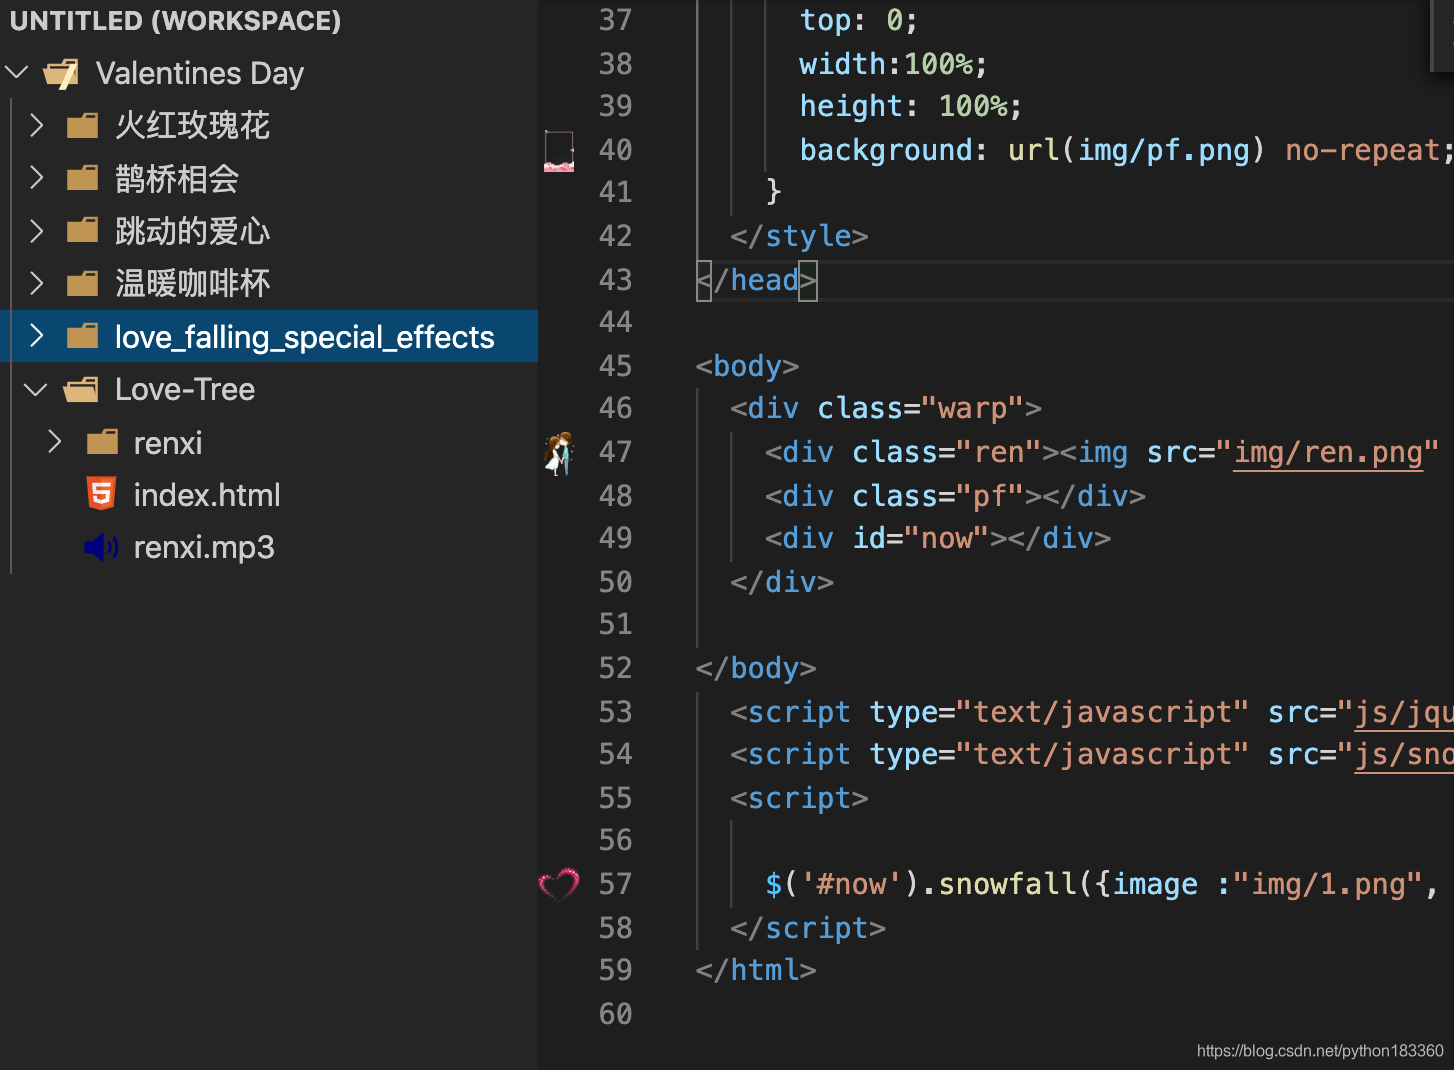Screen dimensions: 1454x1070
Task: Follow the img/ren.png source link
Action: (x=1328, y=453)
